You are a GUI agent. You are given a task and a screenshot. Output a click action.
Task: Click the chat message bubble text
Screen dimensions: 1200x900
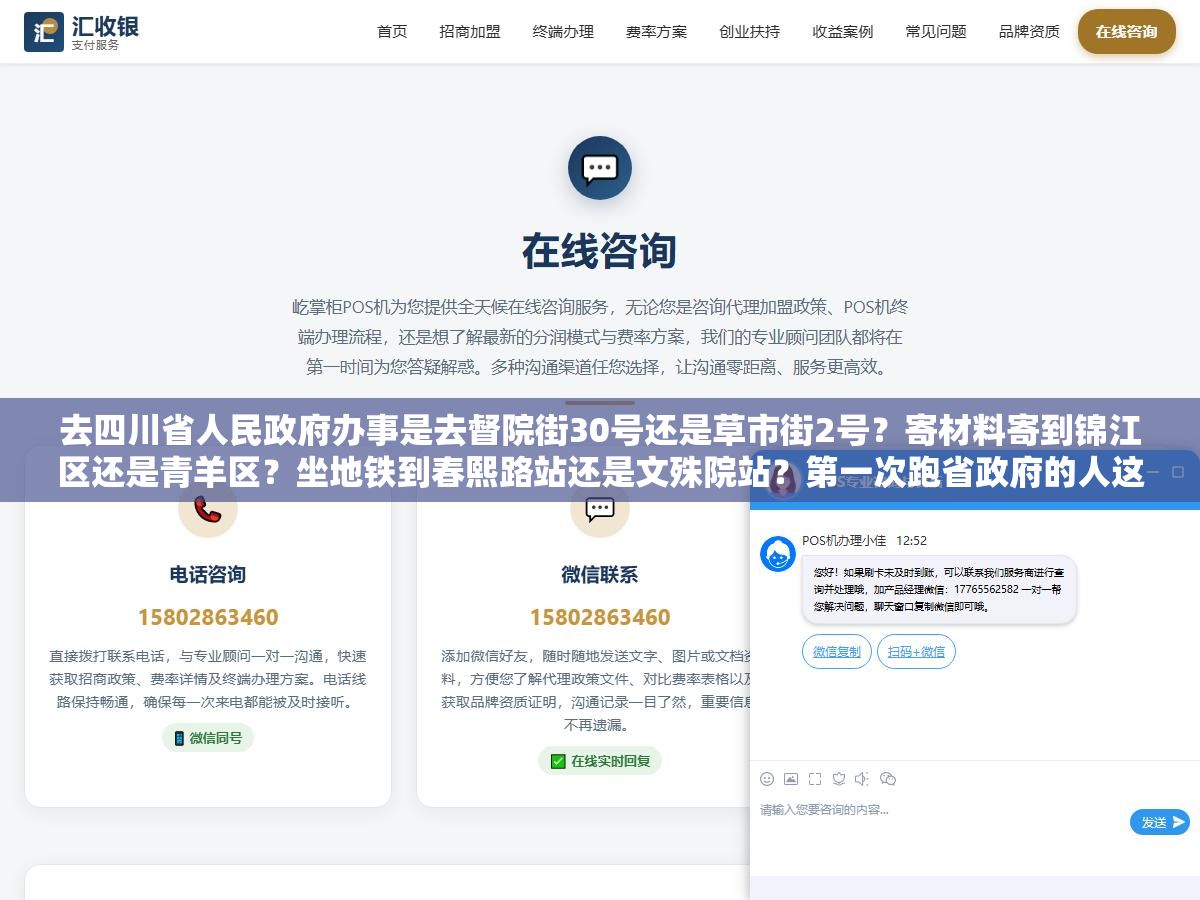[939, 590]
